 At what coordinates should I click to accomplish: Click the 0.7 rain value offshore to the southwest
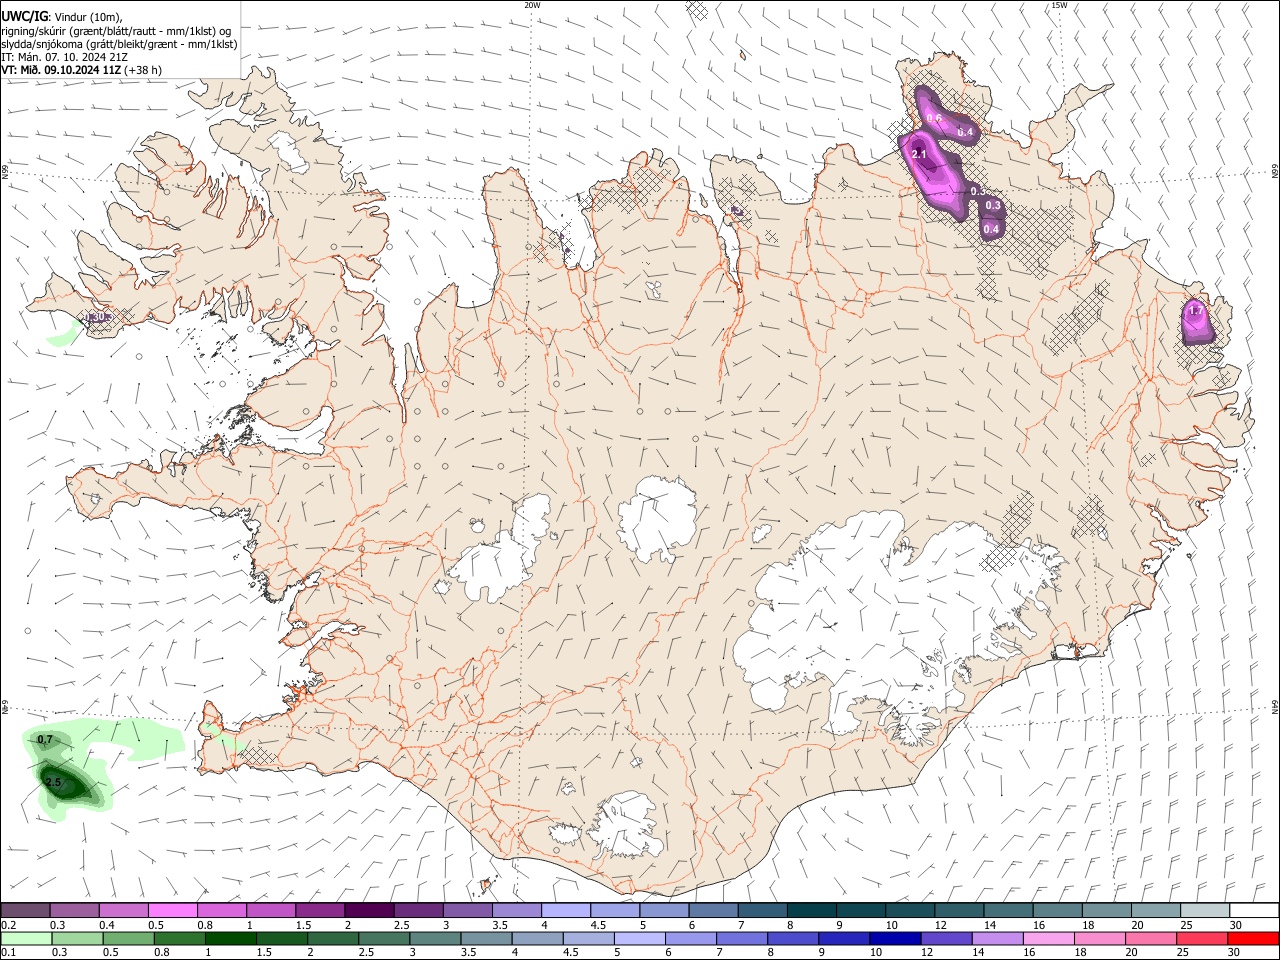[x=44, y=740]
